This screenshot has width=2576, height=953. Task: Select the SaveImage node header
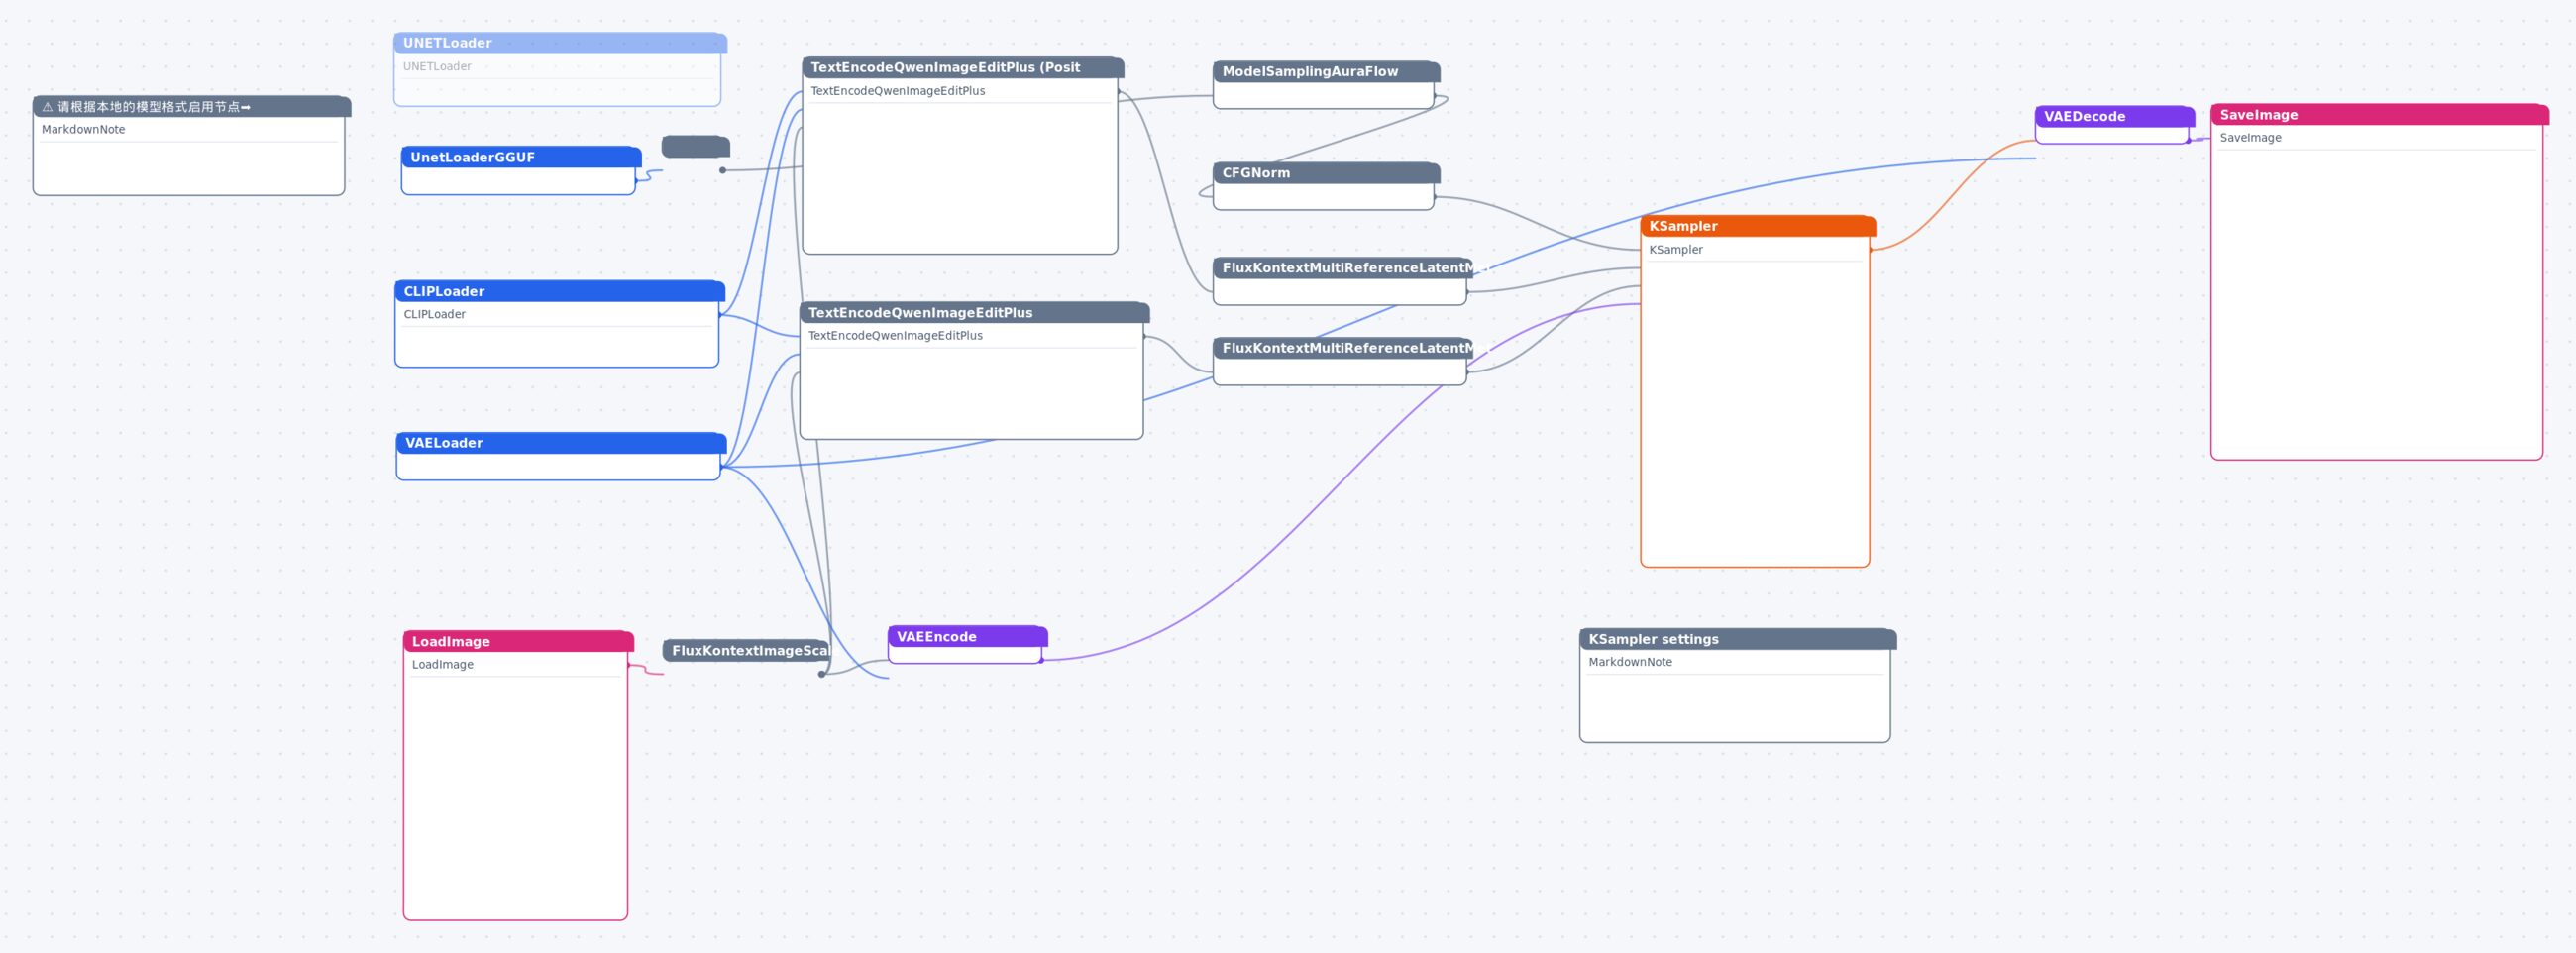pyautogui.click(x=2379, y=115)
